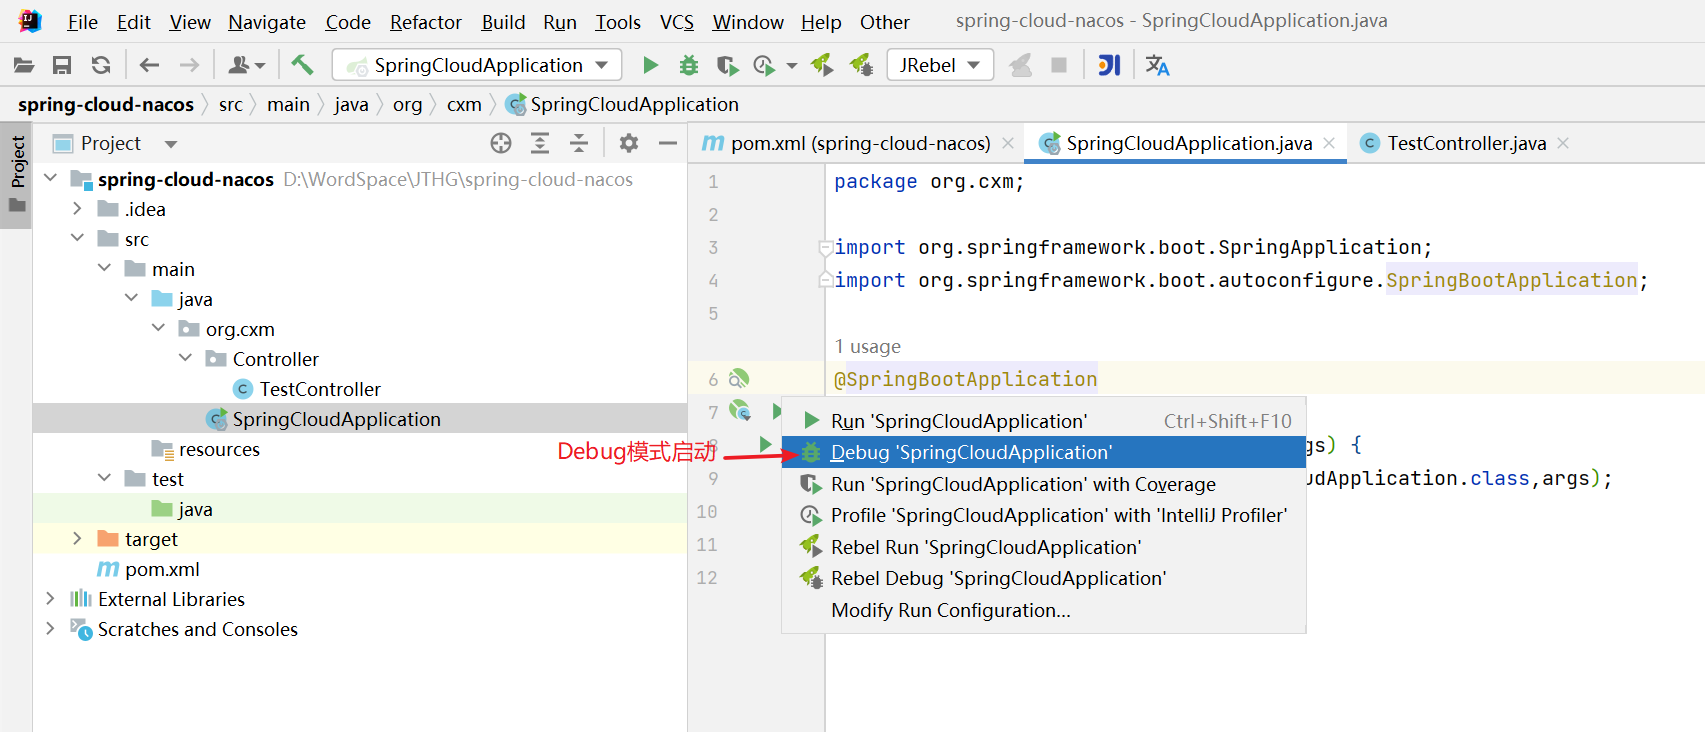Choose Modify Run Configuration...
Screen dimensions: 1705x732
(1044, 610)
